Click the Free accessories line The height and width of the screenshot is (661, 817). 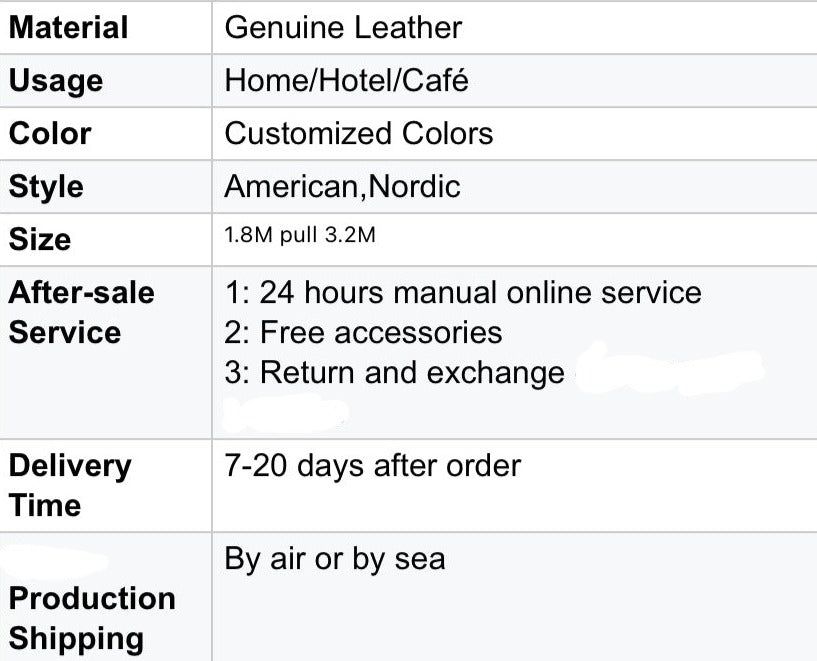point(363,332)
